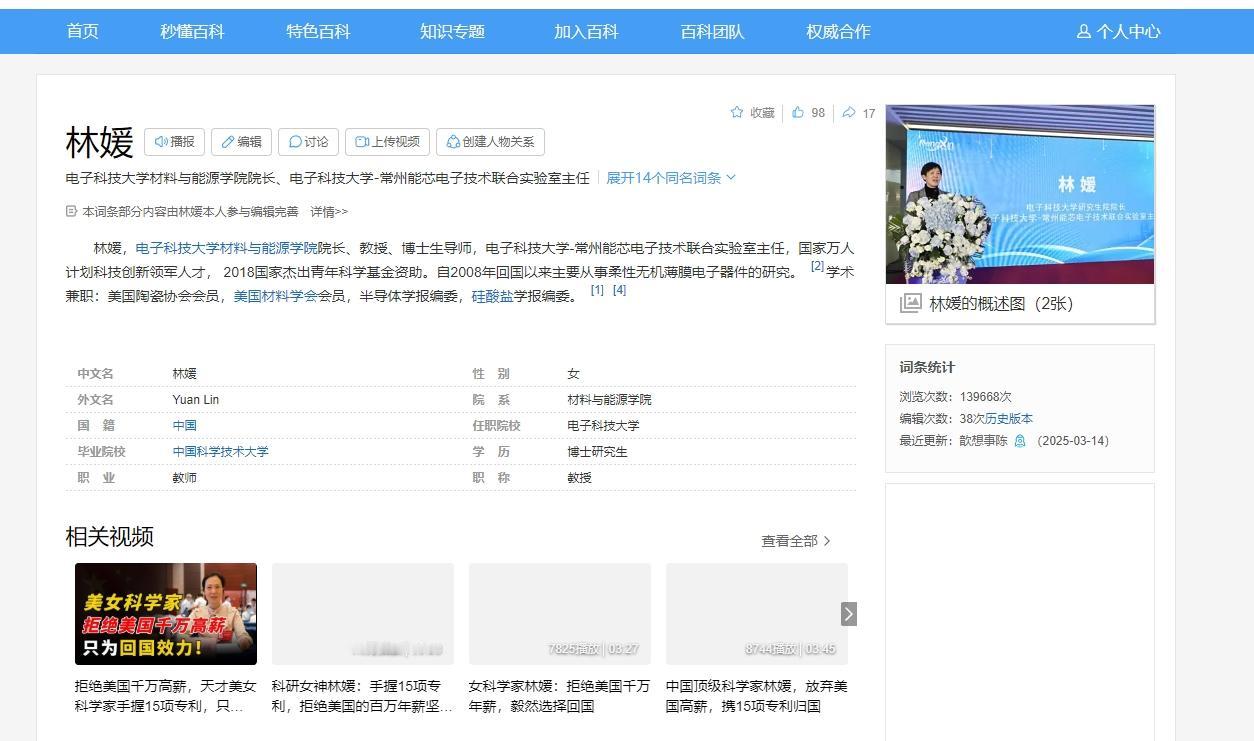Click the thumbs-up like icon
Viewport: 1254px width, 741px height.
[798, 113]
